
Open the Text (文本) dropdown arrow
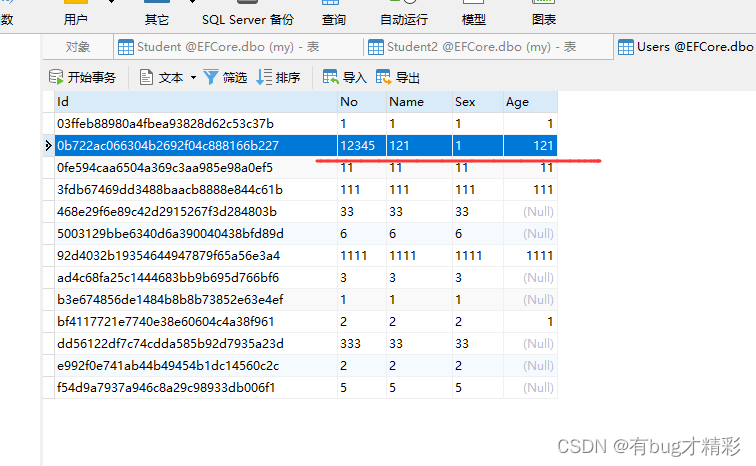(x=193, y=77)
